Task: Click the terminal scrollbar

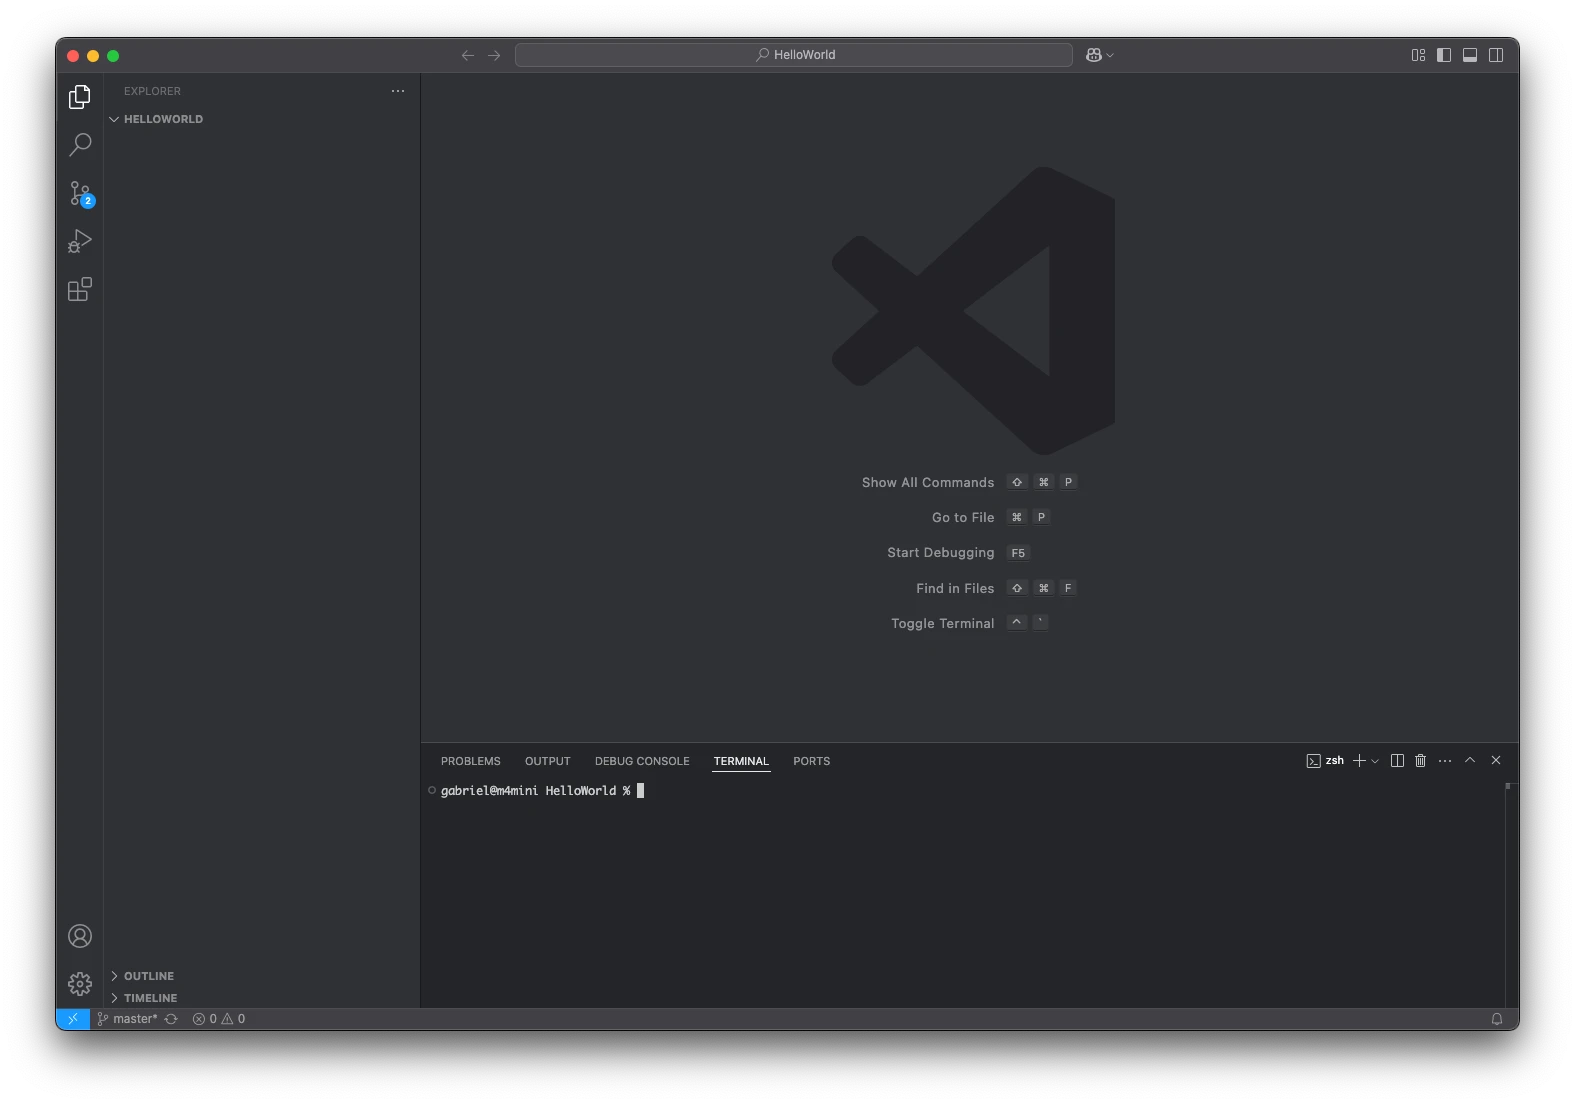Action: pyautogui.click(x=1510, y=890)
